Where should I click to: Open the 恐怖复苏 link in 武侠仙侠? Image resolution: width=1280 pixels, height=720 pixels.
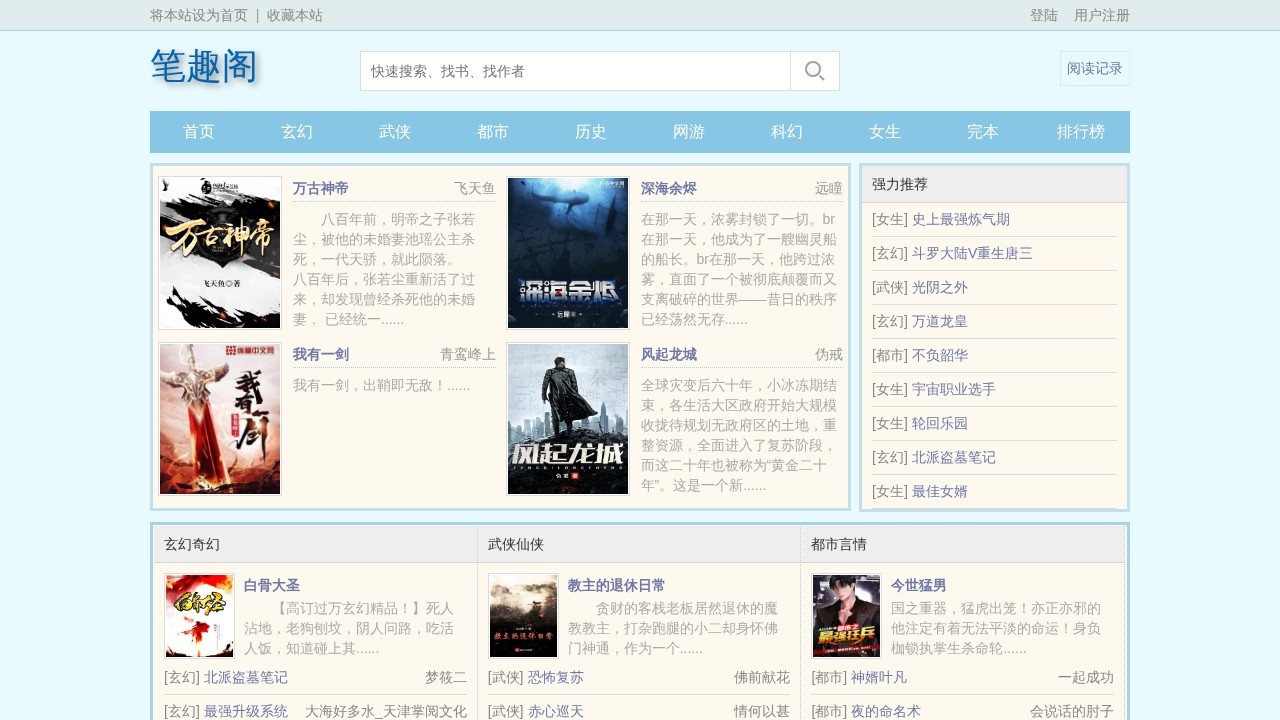click(556, 677)
